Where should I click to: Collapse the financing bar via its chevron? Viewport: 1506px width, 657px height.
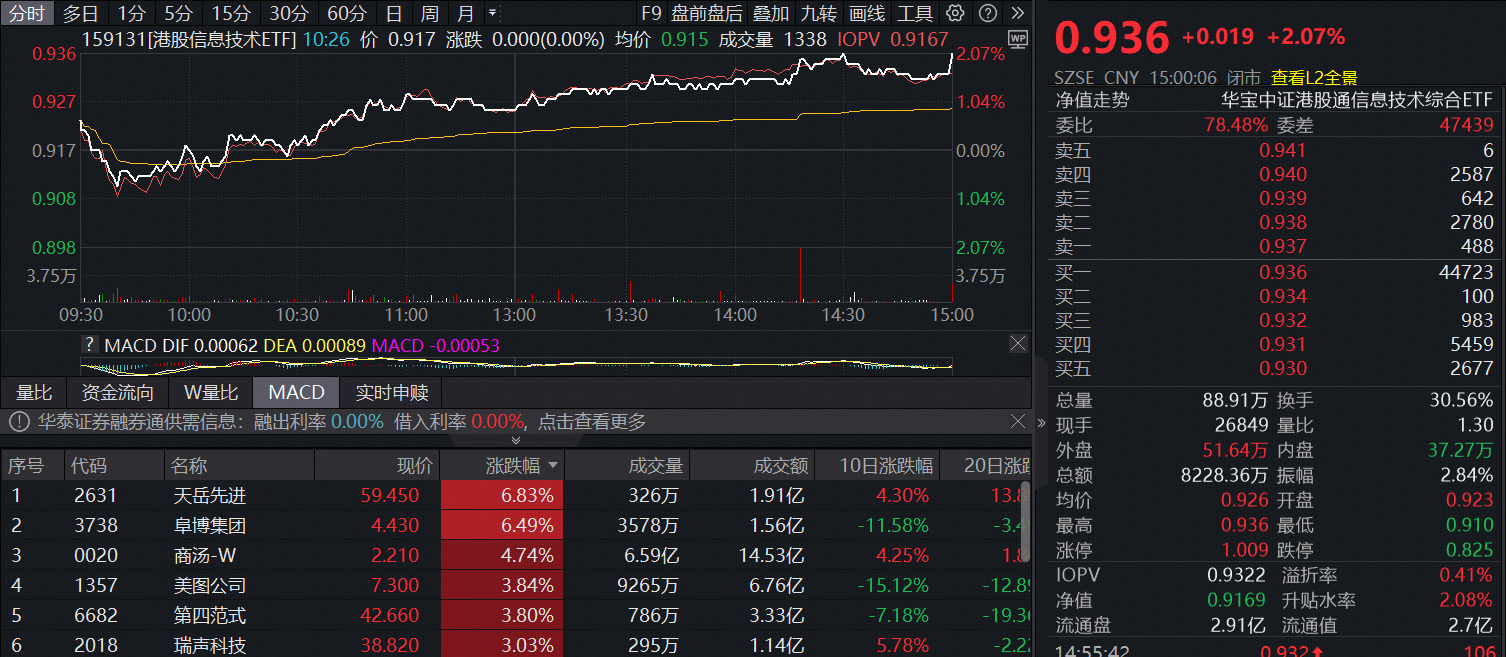point(516,438)
